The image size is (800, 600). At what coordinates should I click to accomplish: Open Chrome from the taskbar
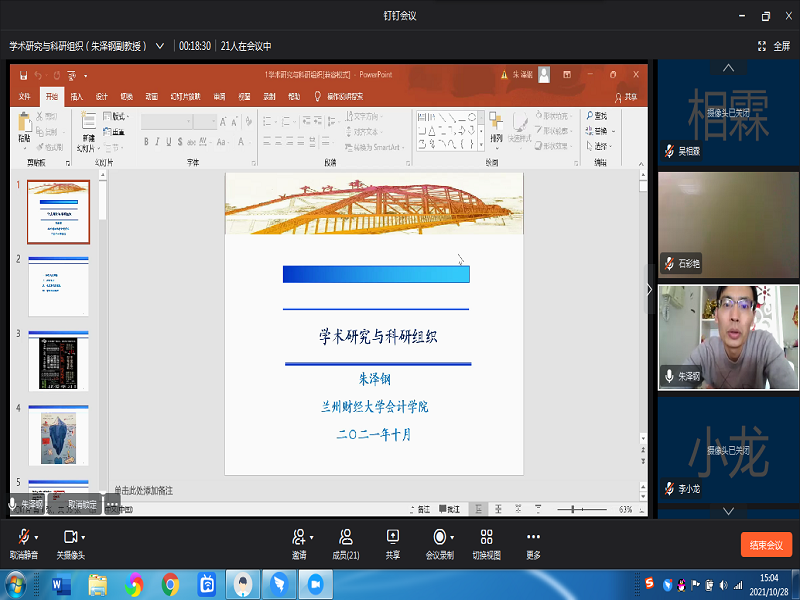[171, 583]
